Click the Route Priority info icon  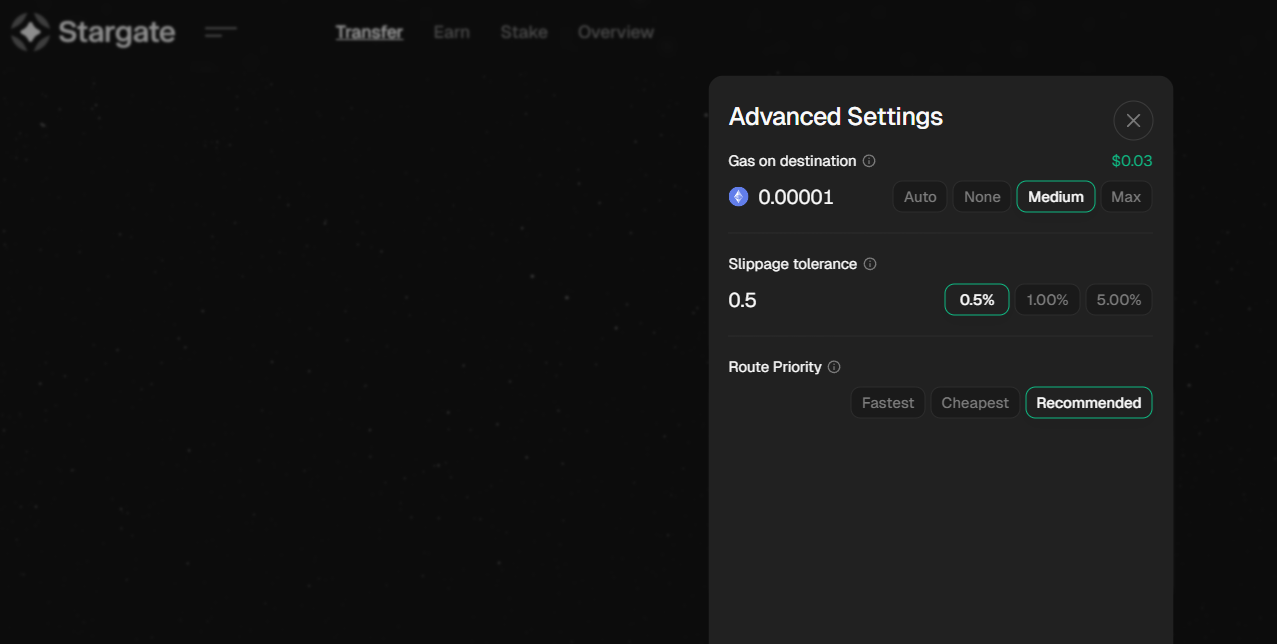pyautogui.click(x=834, y=367)
